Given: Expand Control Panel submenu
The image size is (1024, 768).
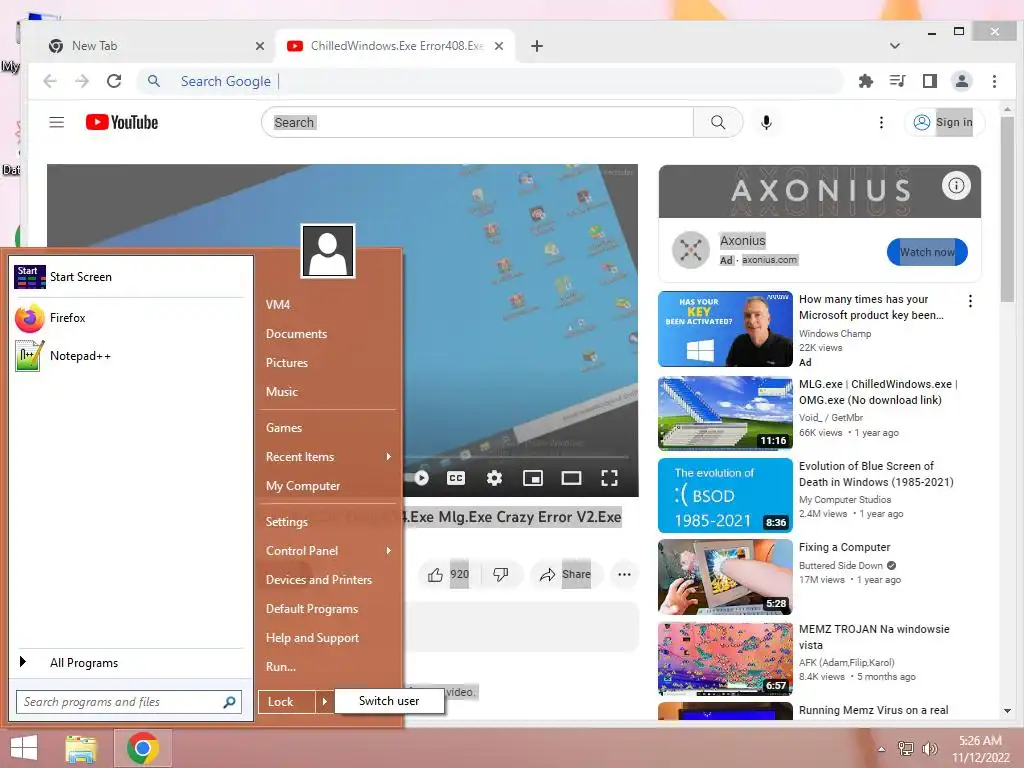Looking at the screenshot, I should pyautogui.click(x=328, y=551).
